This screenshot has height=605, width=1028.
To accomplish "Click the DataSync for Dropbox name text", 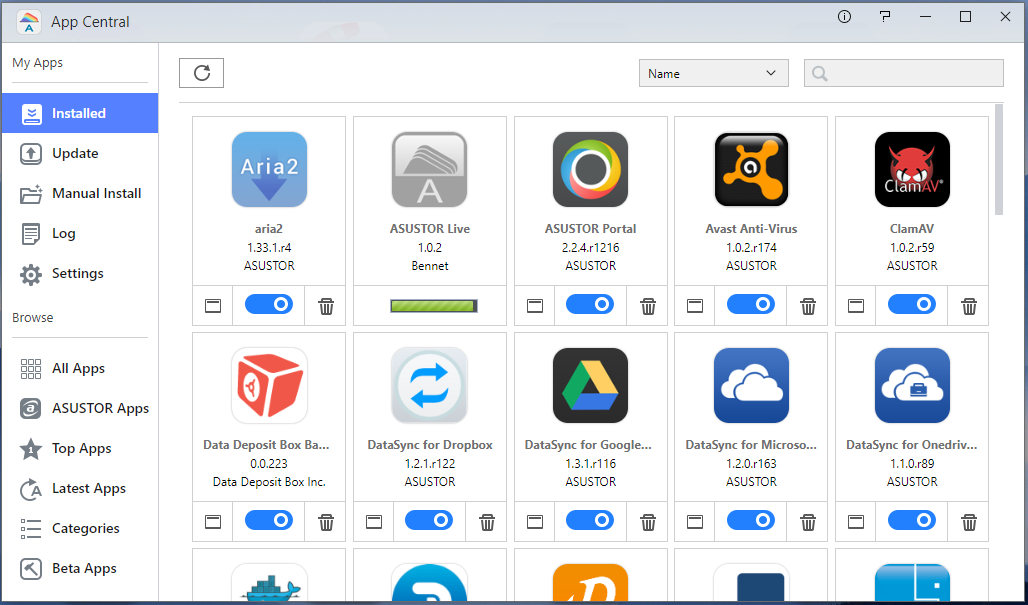I will tap(429, 444).
